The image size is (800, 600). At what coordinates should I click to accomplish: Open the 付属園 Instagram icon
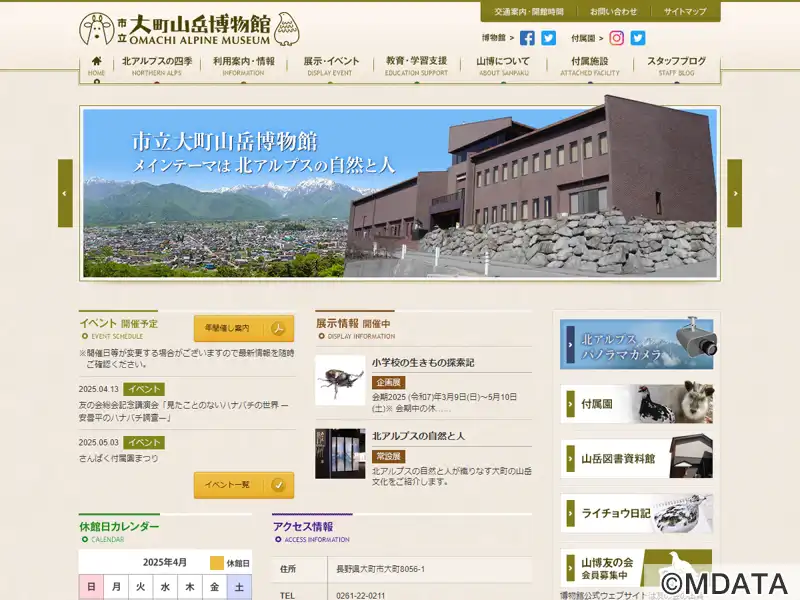pos(616,38)
